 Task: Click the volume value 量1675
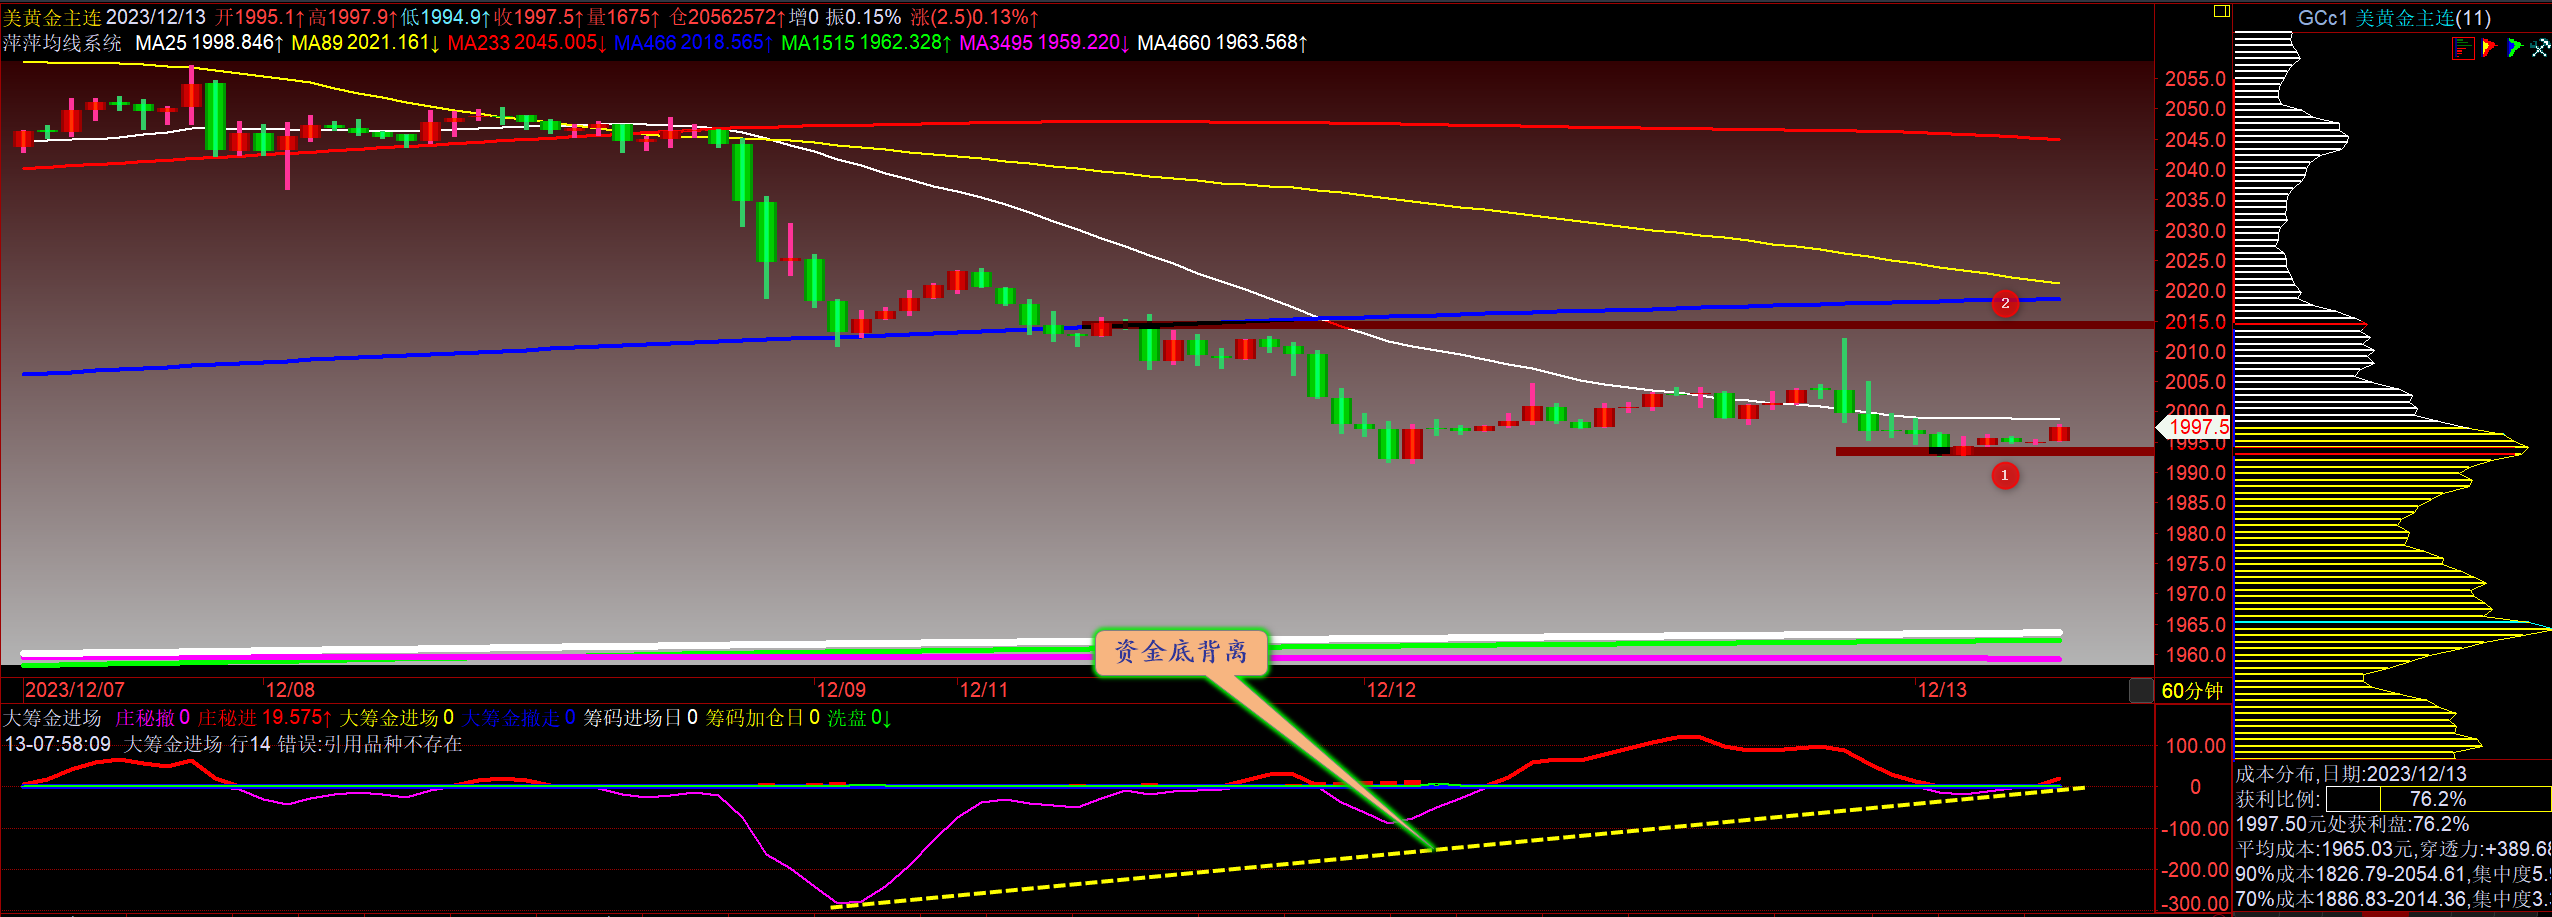[623, 18]
